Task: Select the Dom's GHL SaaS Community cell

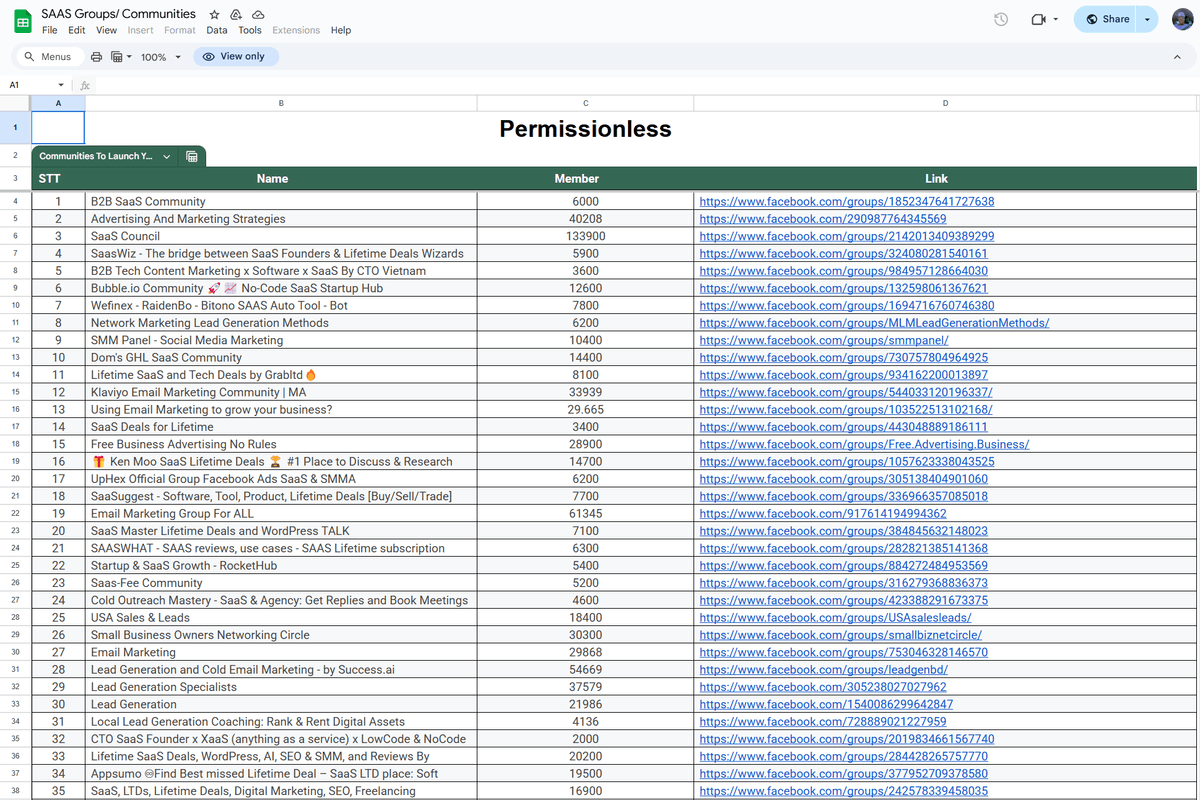Action: point(281,358)
